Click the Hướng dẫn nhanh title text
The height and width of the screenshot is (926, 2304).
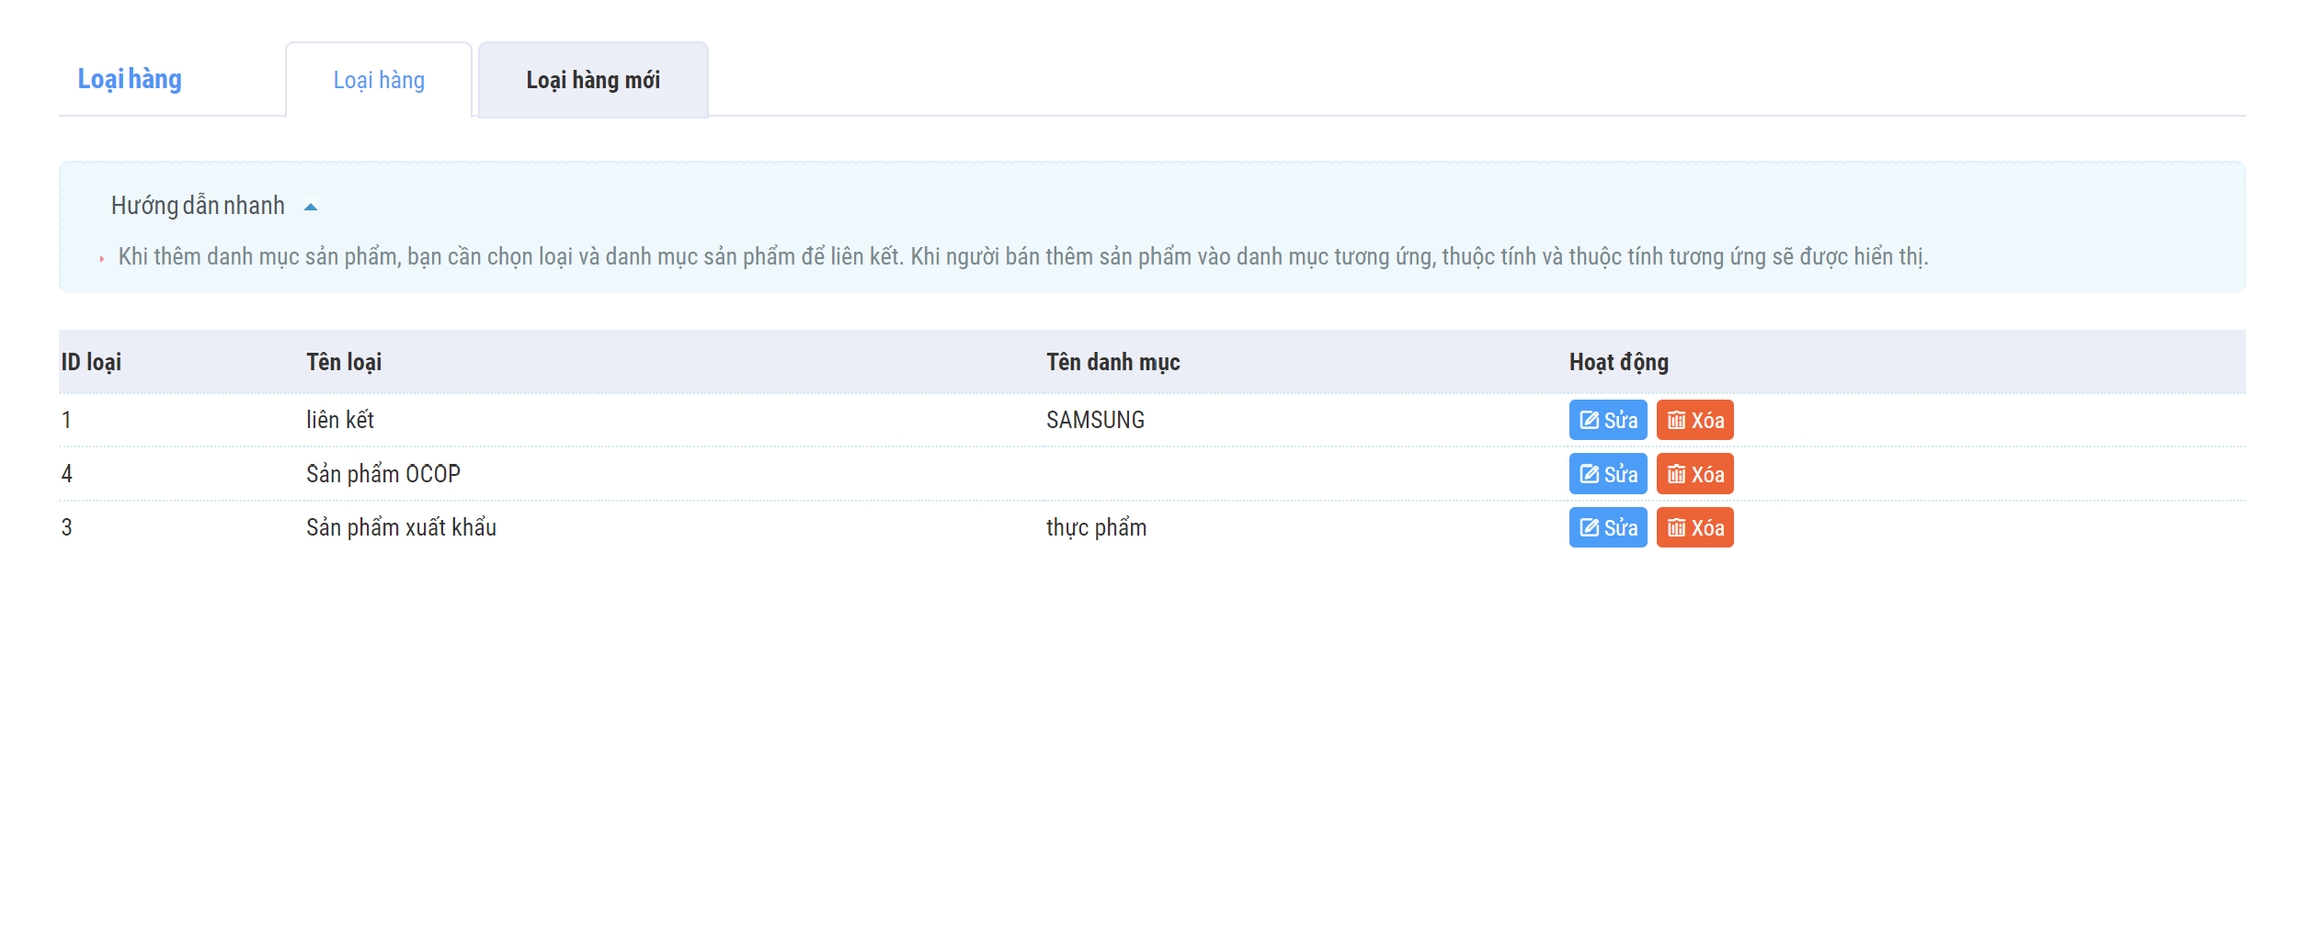197,206
